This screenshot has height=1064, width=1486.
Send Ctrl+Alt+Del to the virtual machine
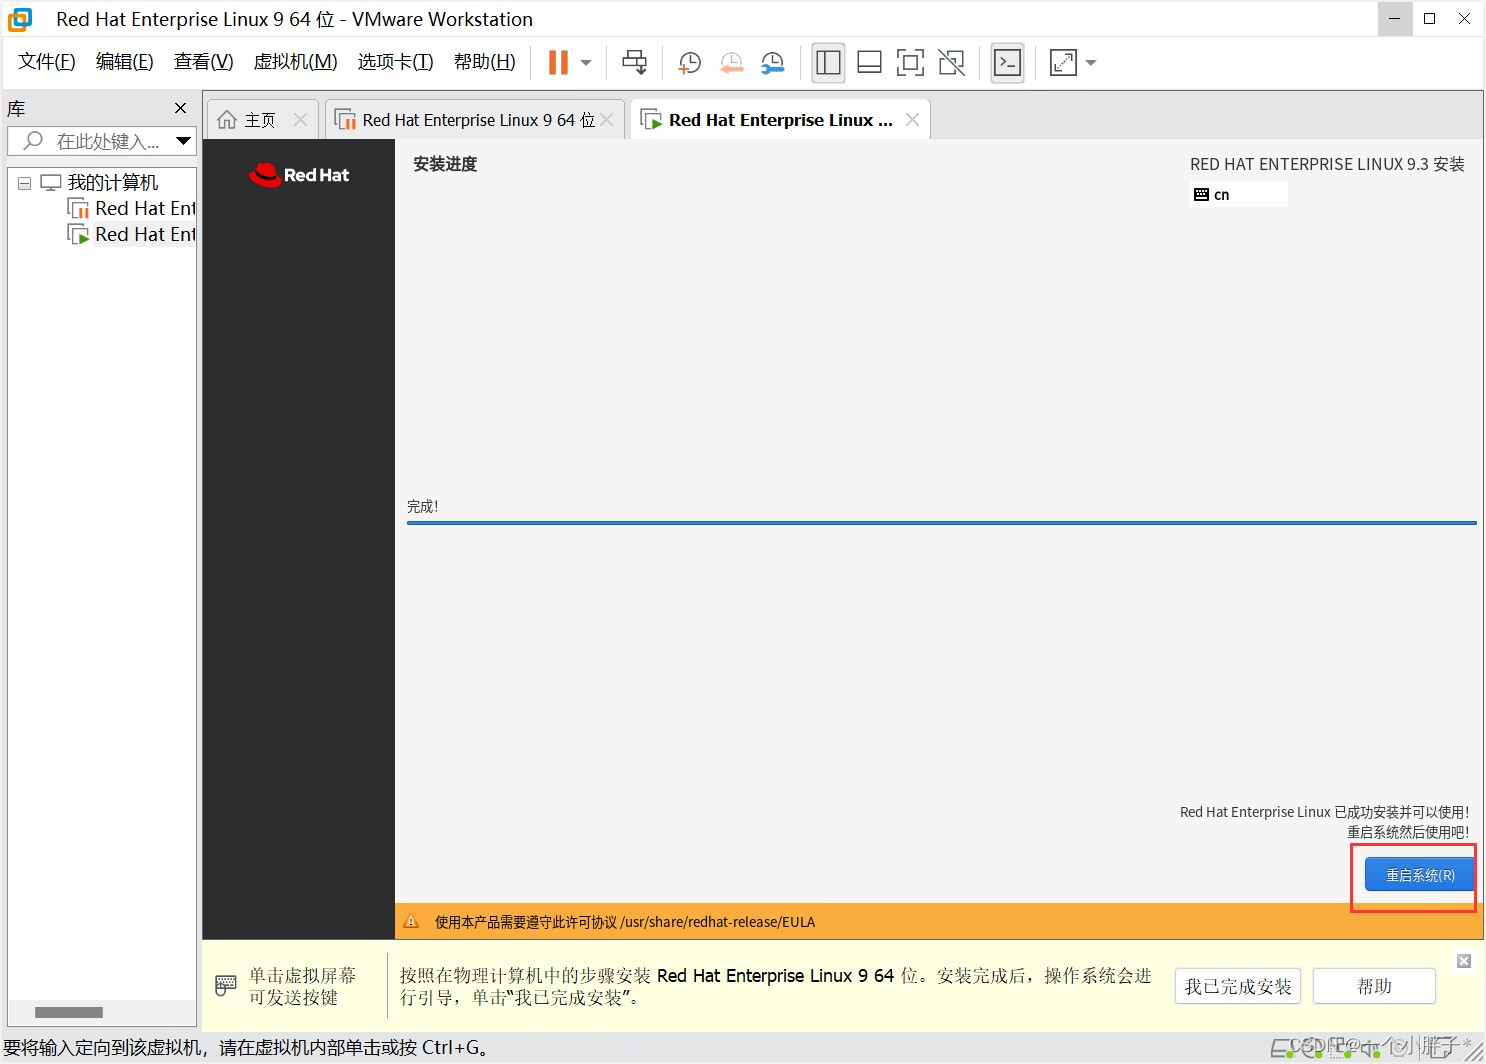click(x=634, y=62)
